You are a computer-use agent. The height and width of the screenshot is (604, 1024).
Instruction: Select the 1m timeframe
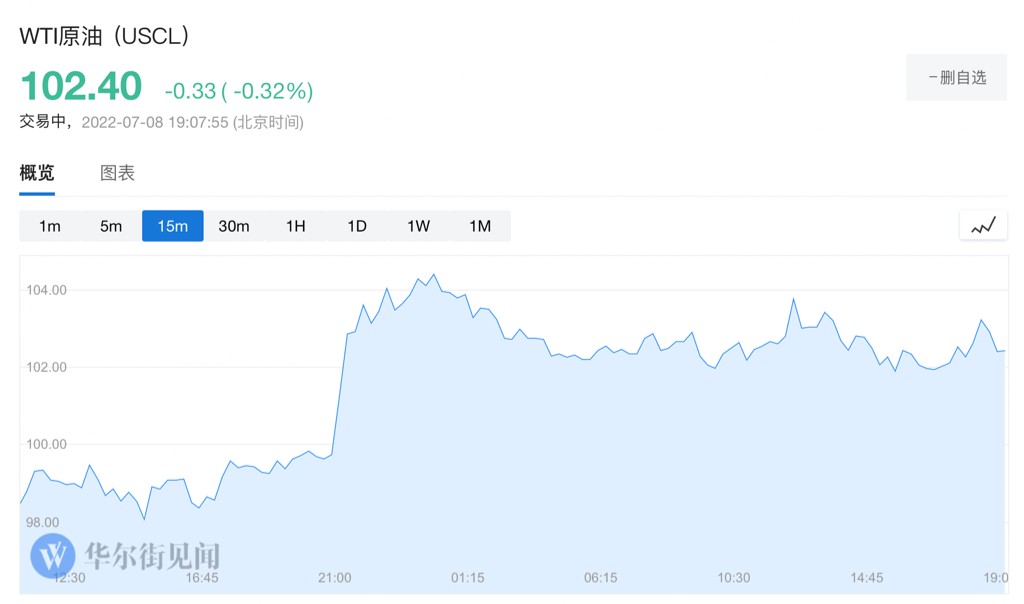50,226
